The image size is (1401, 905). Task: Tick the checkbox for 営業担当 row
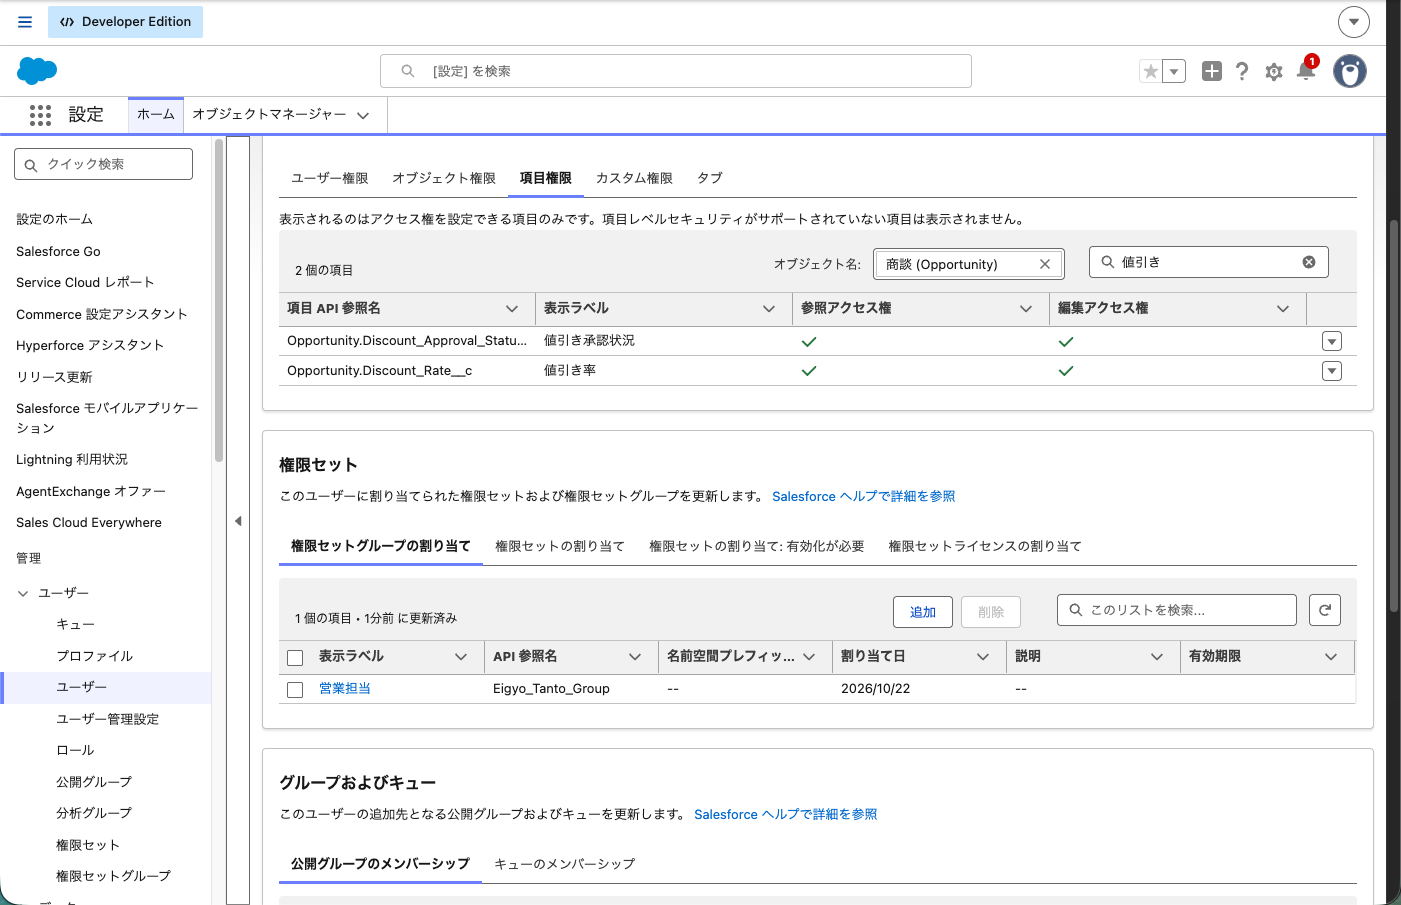(295, 689)
